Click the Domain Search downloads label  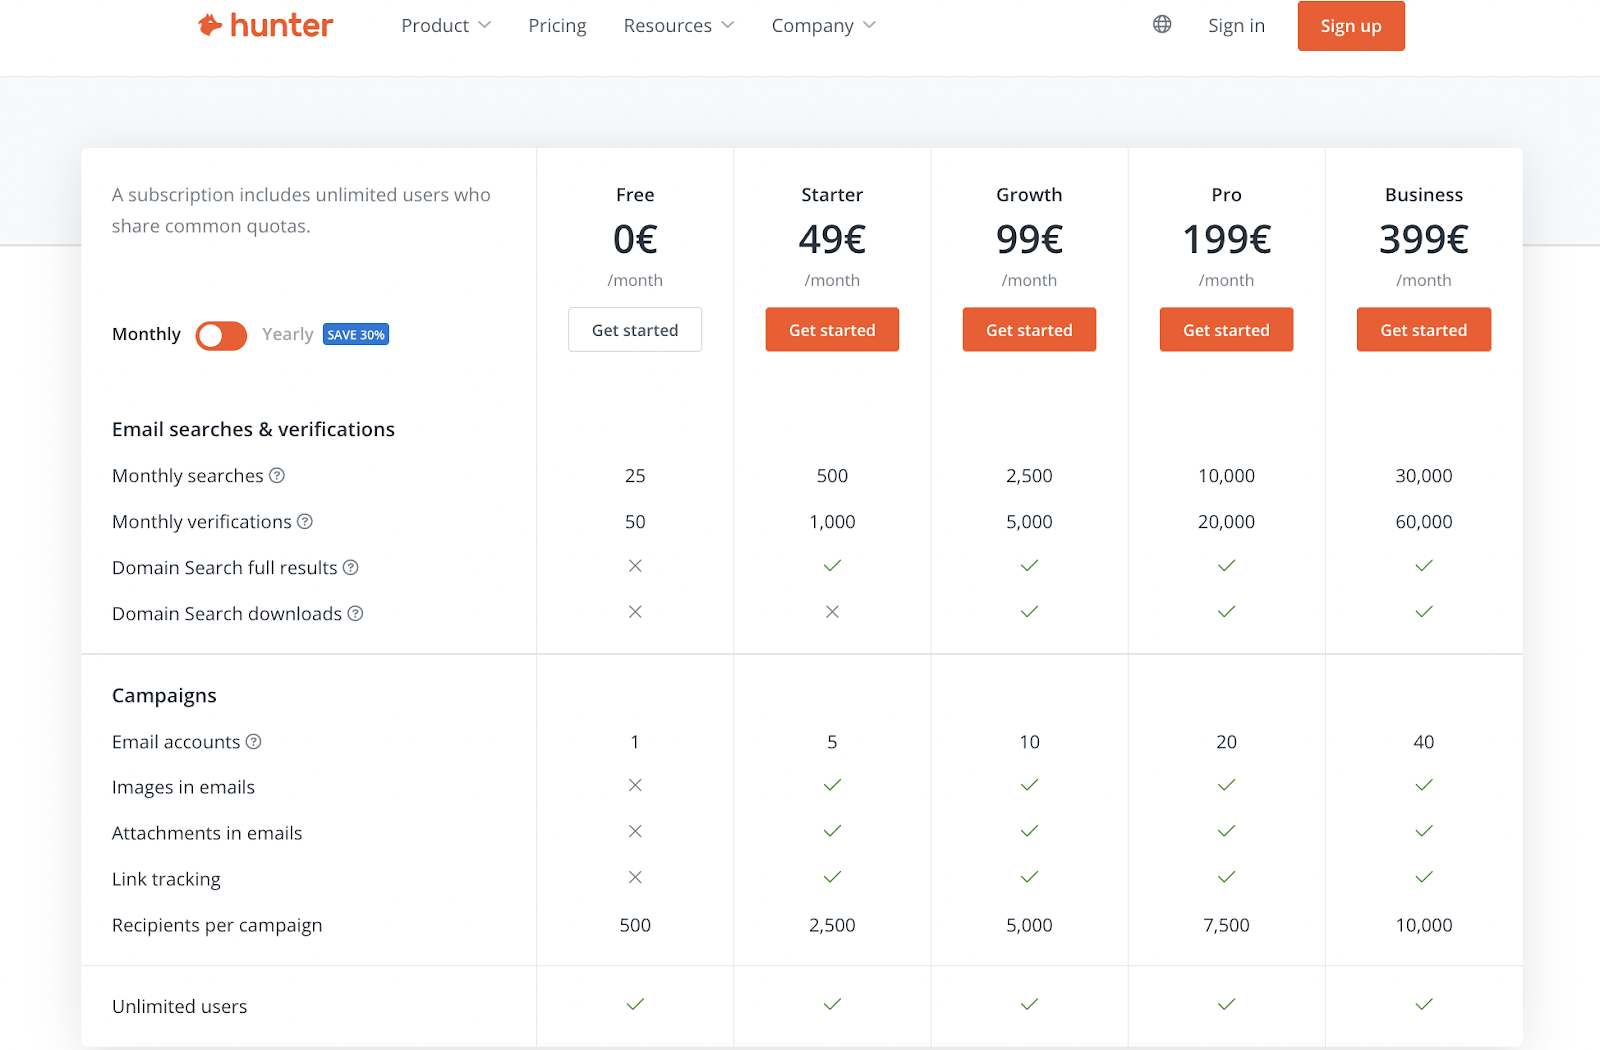[x=227, y=614]
